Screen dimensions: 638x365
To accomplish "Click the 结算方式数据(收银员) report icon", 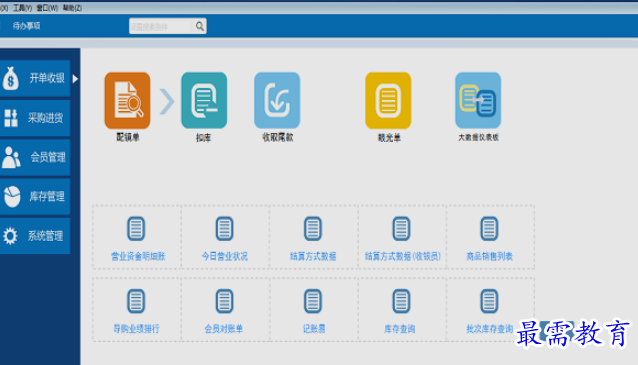I will (401, 229).
